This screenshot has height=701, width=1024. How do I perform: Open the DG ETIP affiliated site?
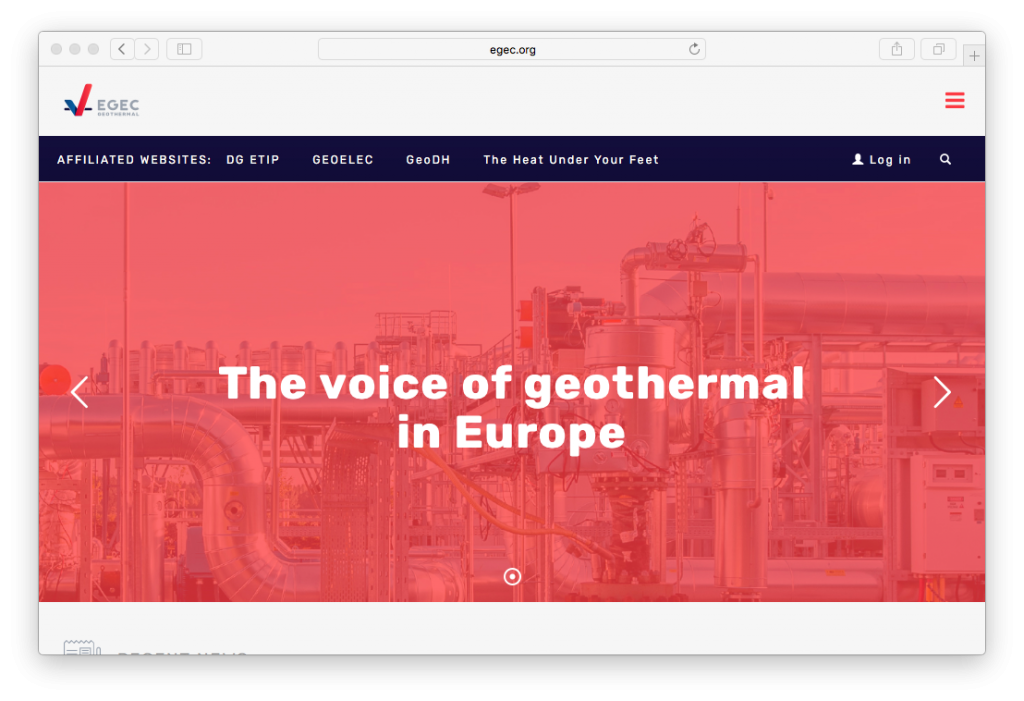point(253,160)
